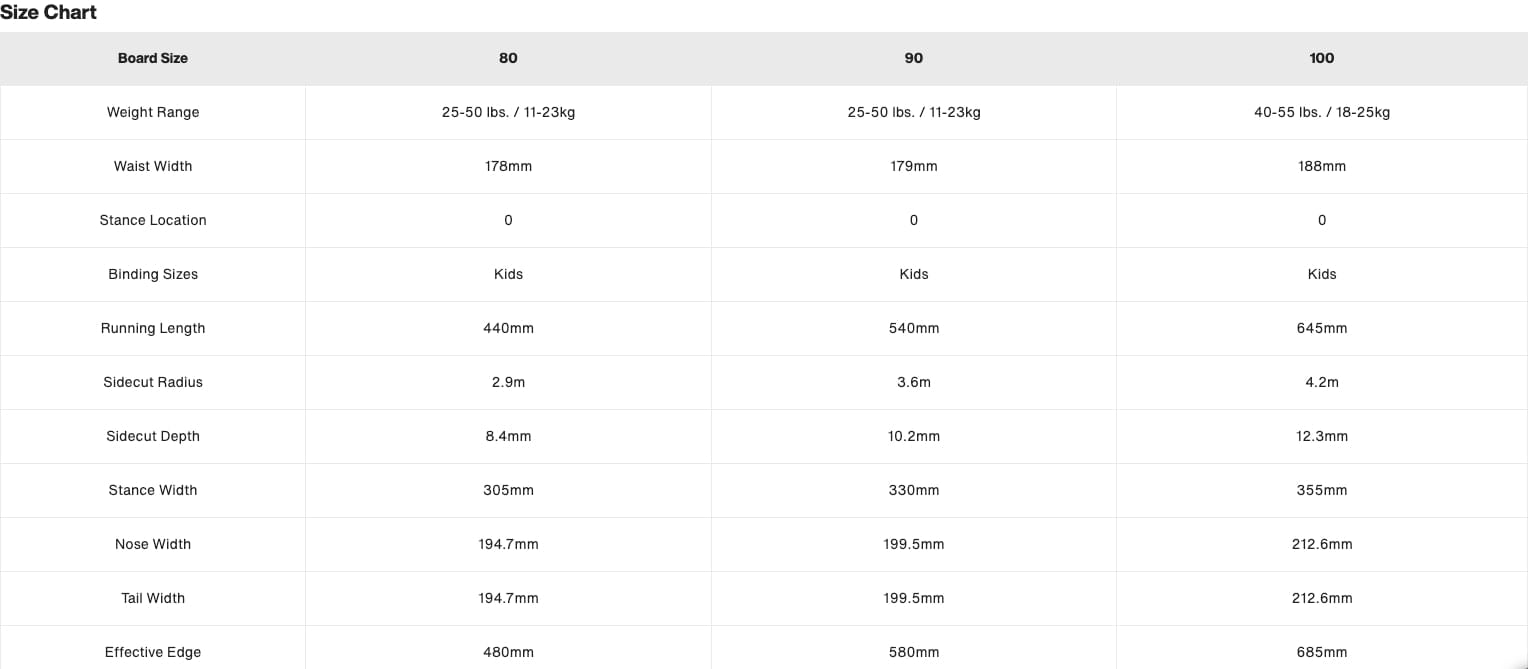Select the 90 board size column header
1528x669 pixels.
tap(913, 58)
